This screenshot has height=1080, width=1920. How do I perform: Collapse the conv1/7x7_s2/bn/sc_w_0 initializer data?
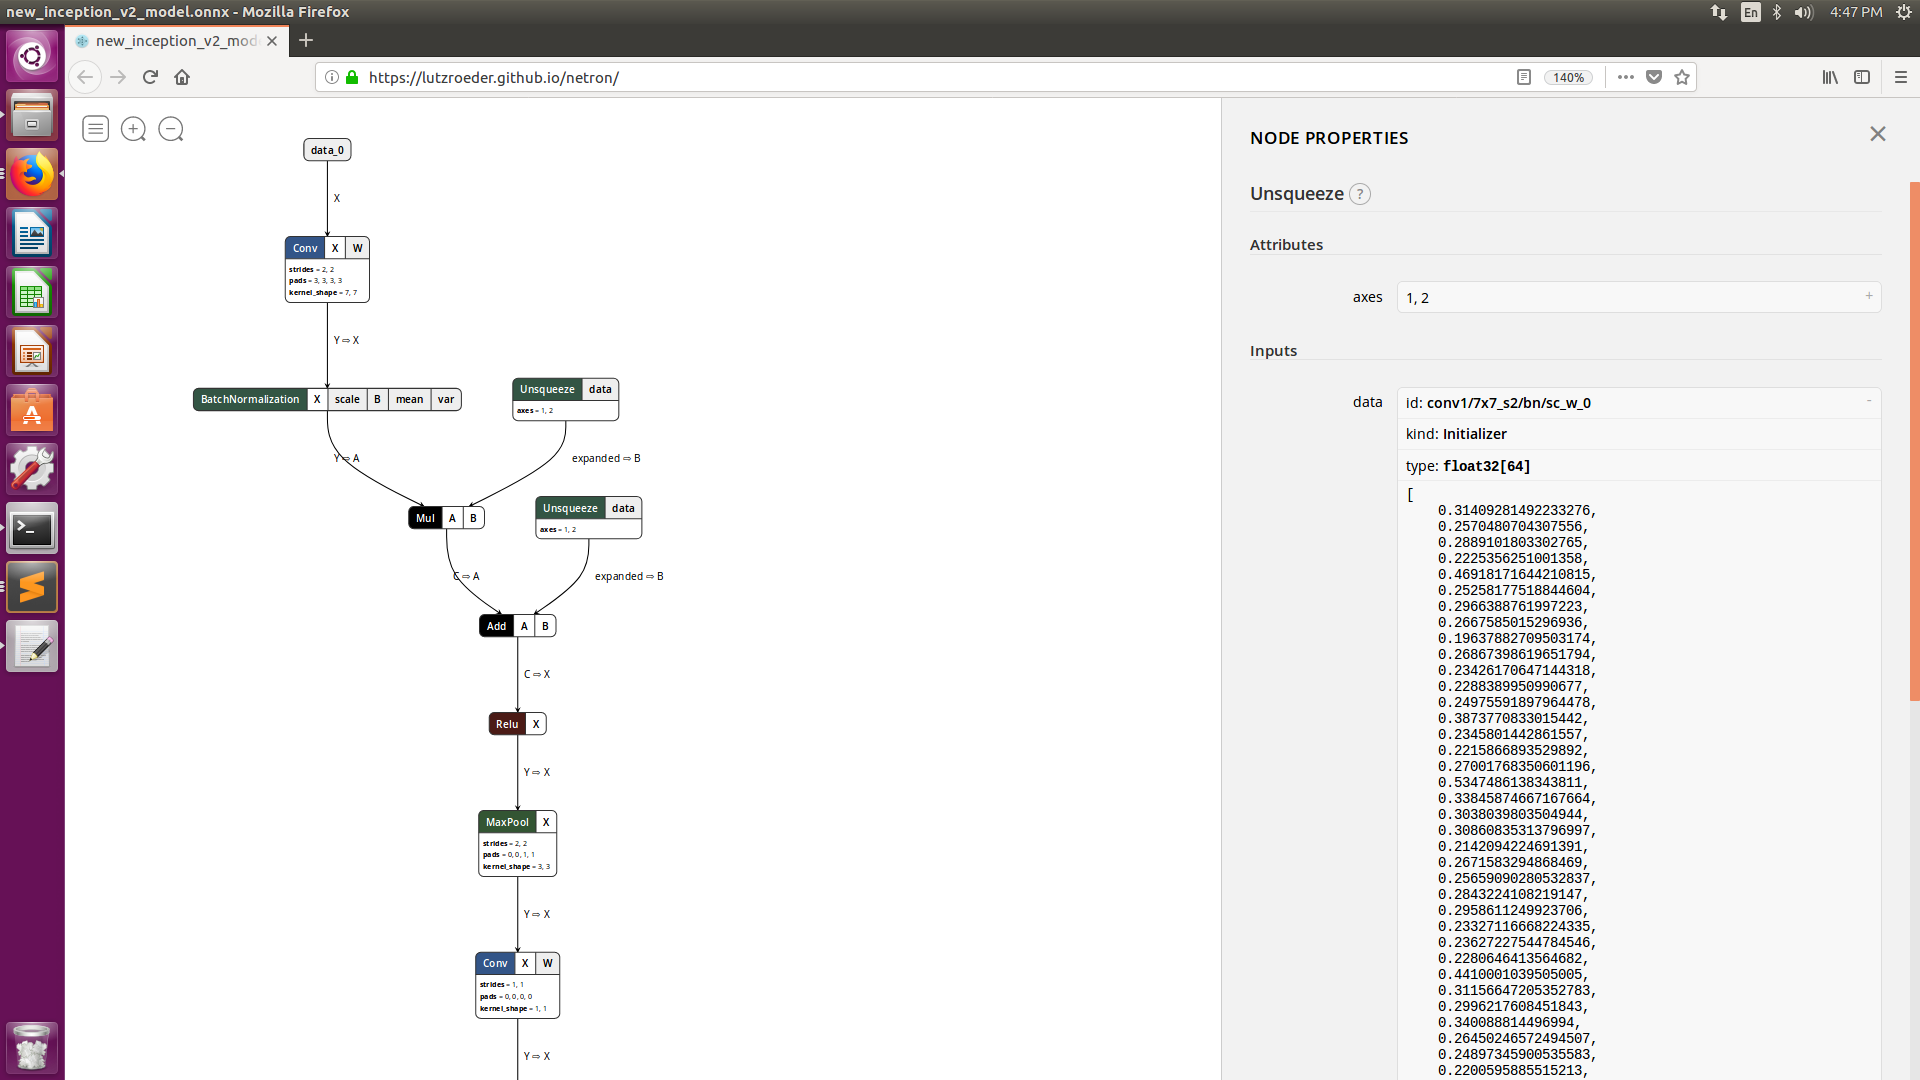click(1868, 400)
